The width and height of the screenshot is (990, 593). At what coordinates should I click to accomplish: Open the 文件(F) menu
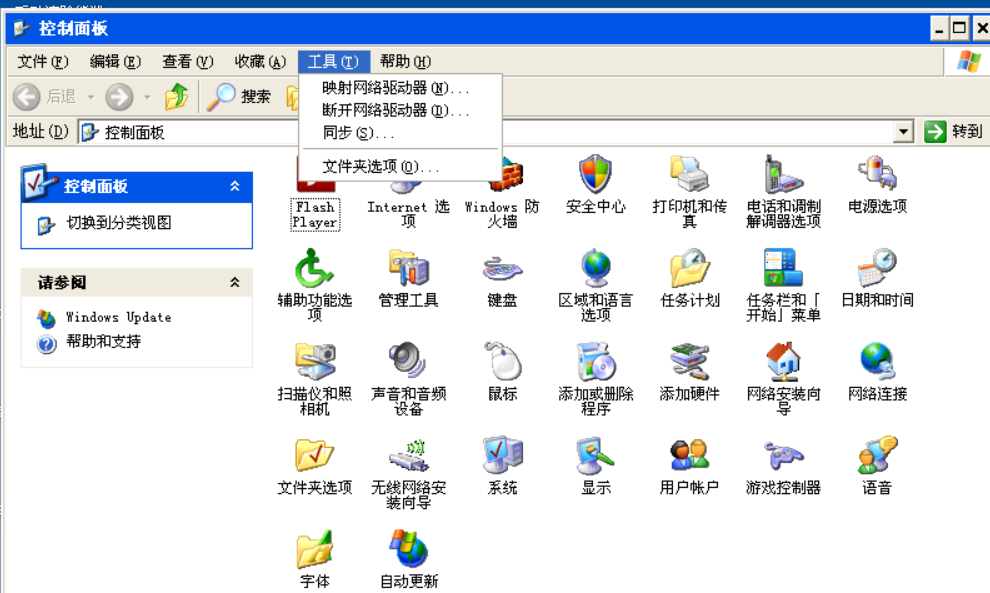click(x=42, y=62)
